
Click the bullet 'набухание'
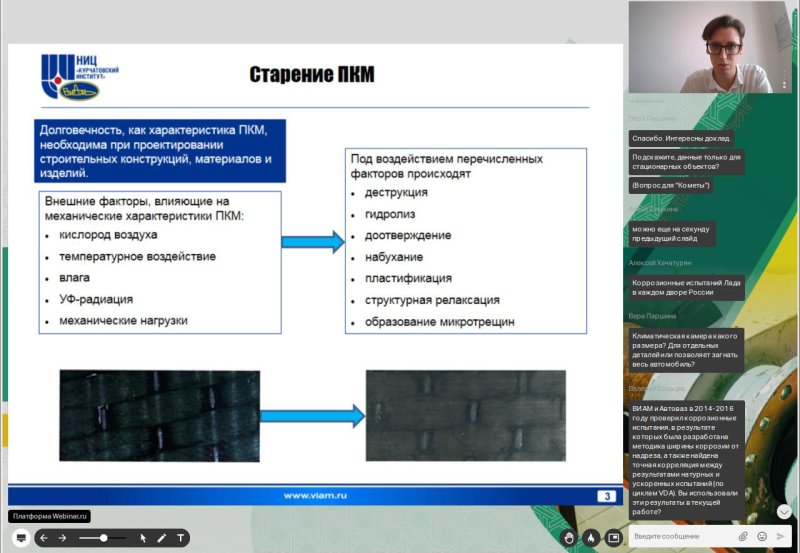pos(394,257)
